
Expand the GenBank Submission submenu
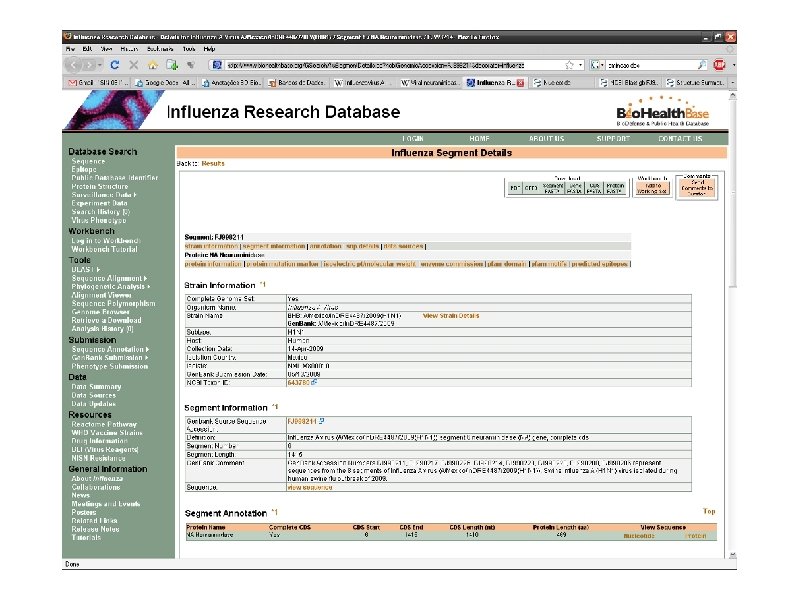(x=146, y=358)
